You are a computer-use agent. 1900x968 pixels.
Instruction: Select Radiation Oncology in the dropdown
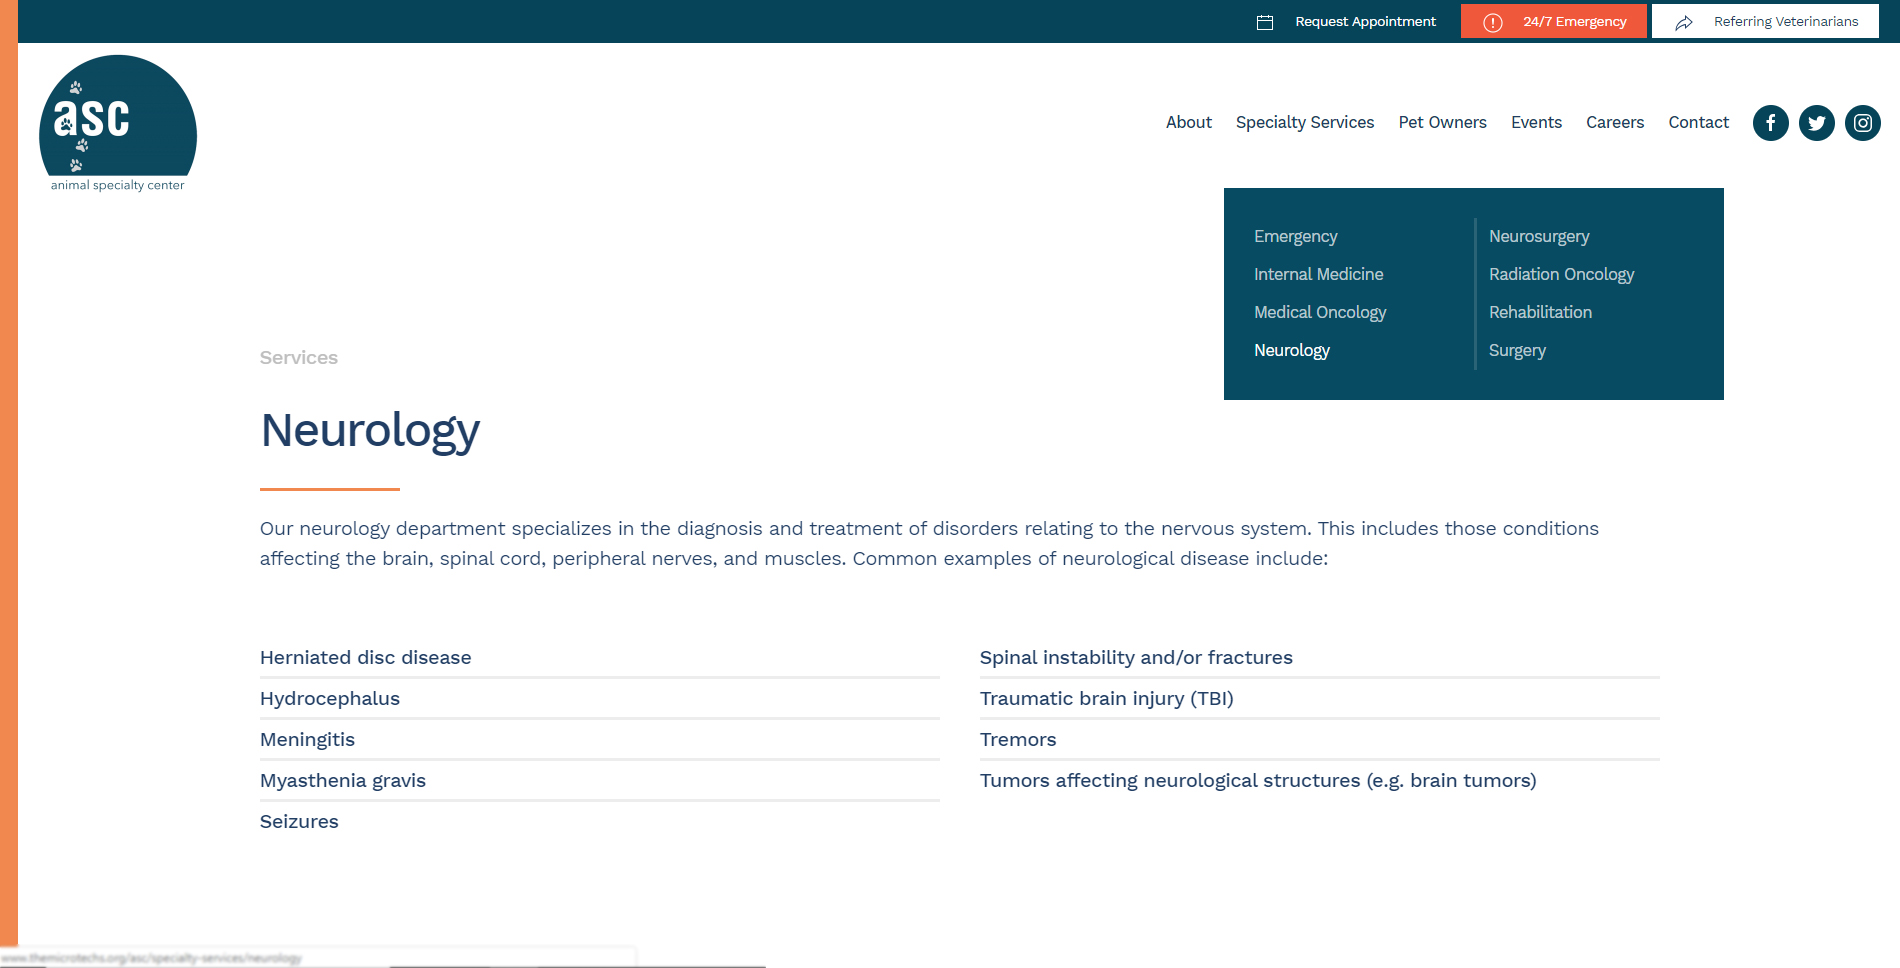click(x=1561, y=274)
